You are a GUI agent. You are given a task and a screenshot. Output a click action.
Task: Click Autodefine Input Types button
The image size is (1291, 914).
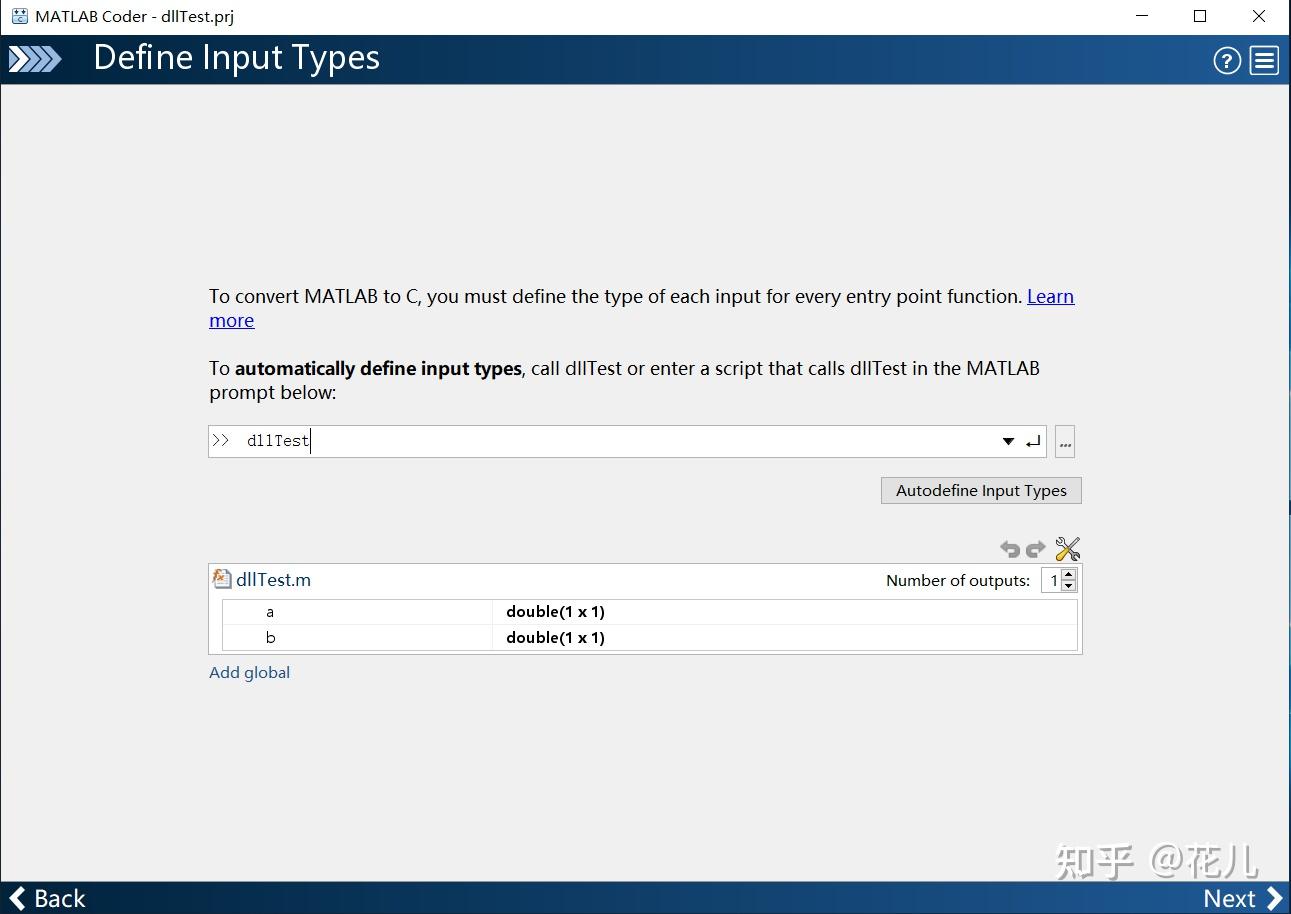click(x=981, y=491)
